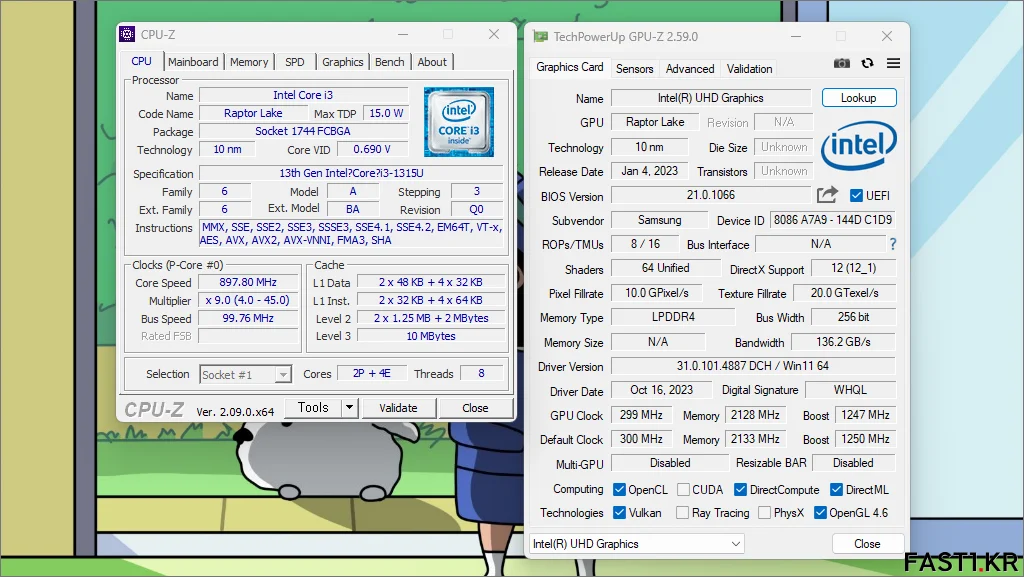The image size is (1024, 577).
Task: Click the Bus Speed value 99.76 MHz
Action: (x=248, y=319)
